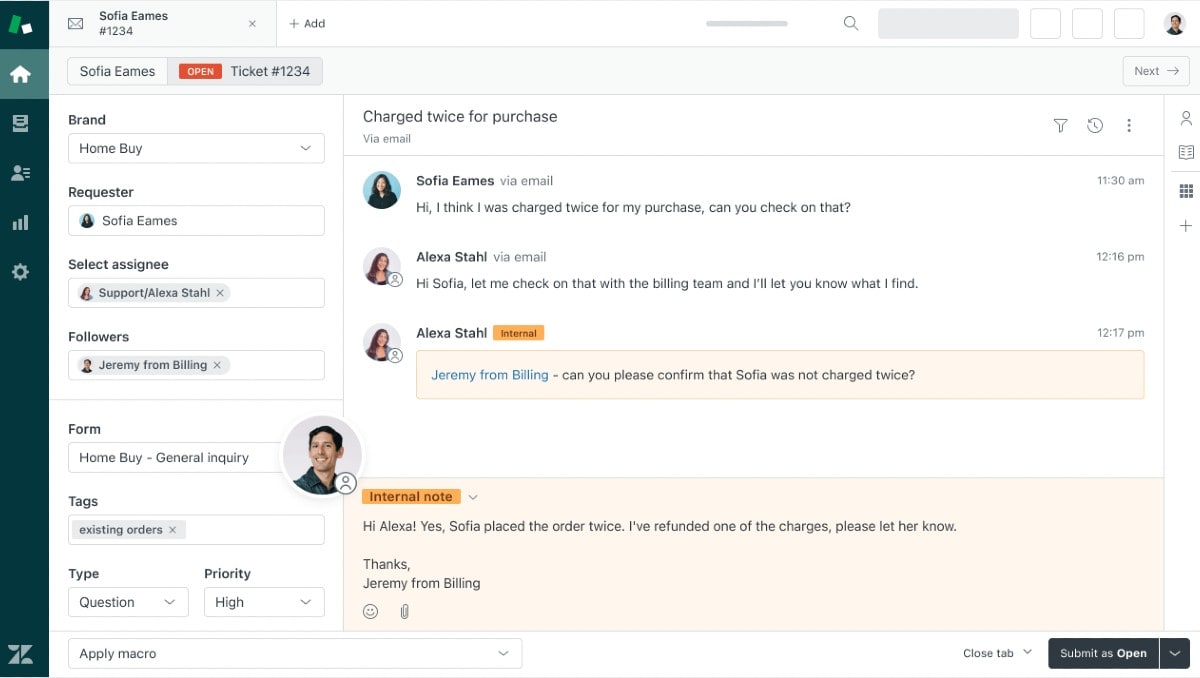
Task: Open the Reporting analytics icon
Action: (23, 222)
